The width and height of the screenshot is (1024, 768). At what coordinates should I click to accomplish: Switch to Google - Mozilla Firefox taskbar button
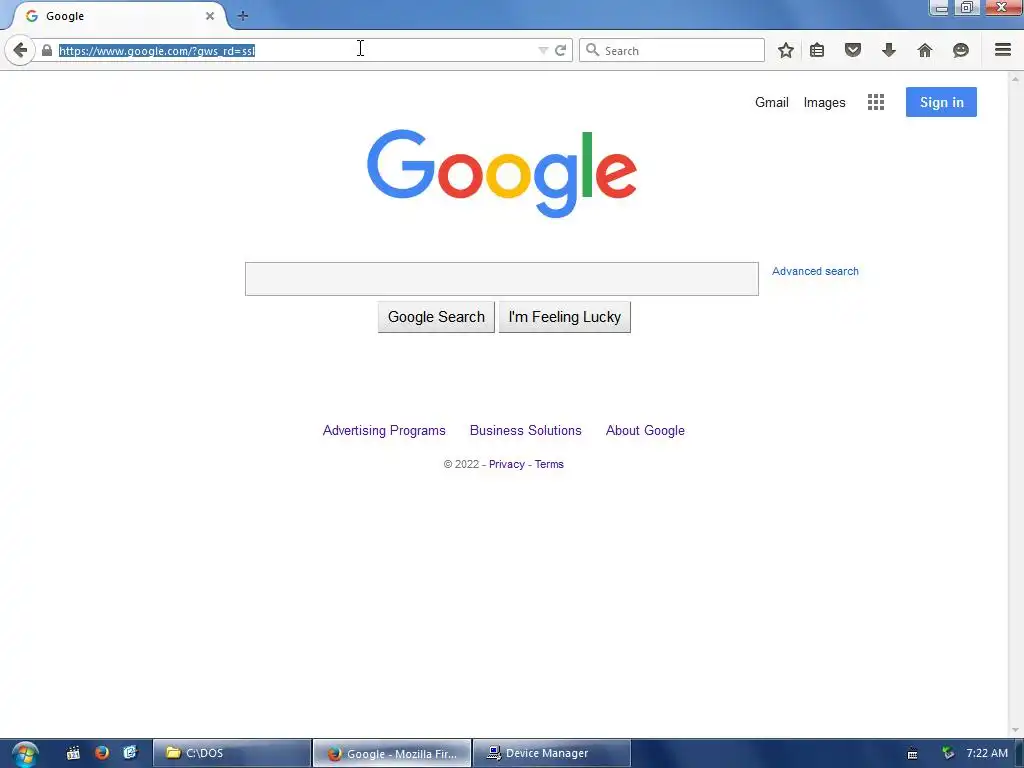click(392, 753)
